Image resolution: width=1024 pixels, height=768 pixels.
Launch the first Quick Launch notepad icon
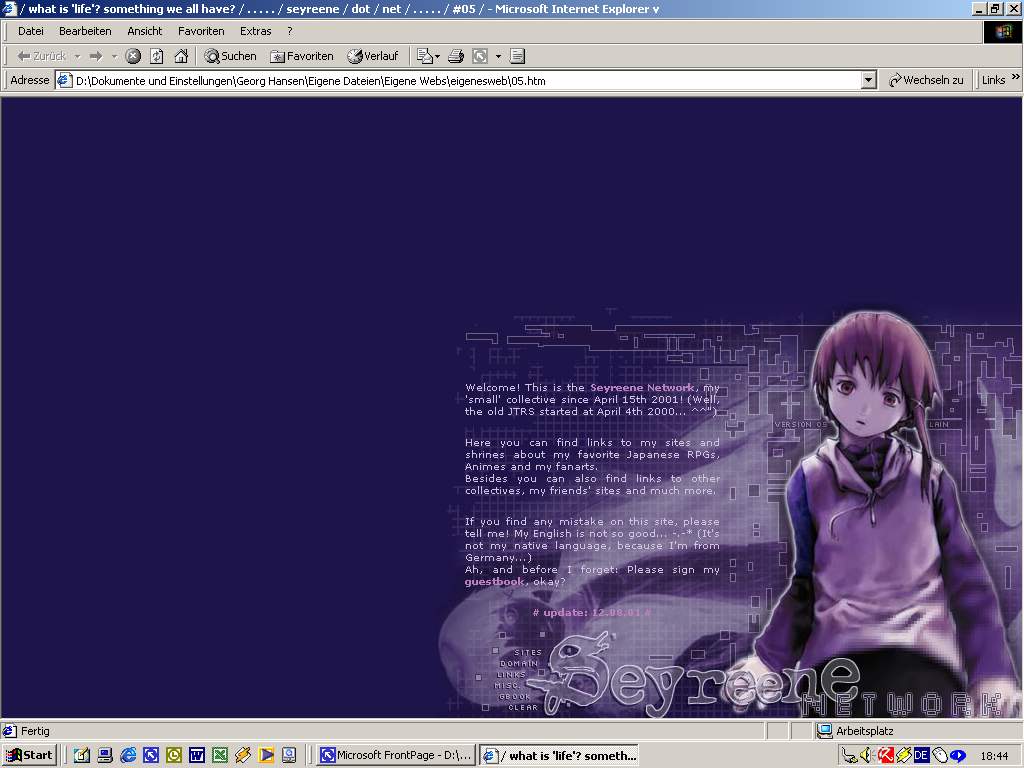click(81, 755)
